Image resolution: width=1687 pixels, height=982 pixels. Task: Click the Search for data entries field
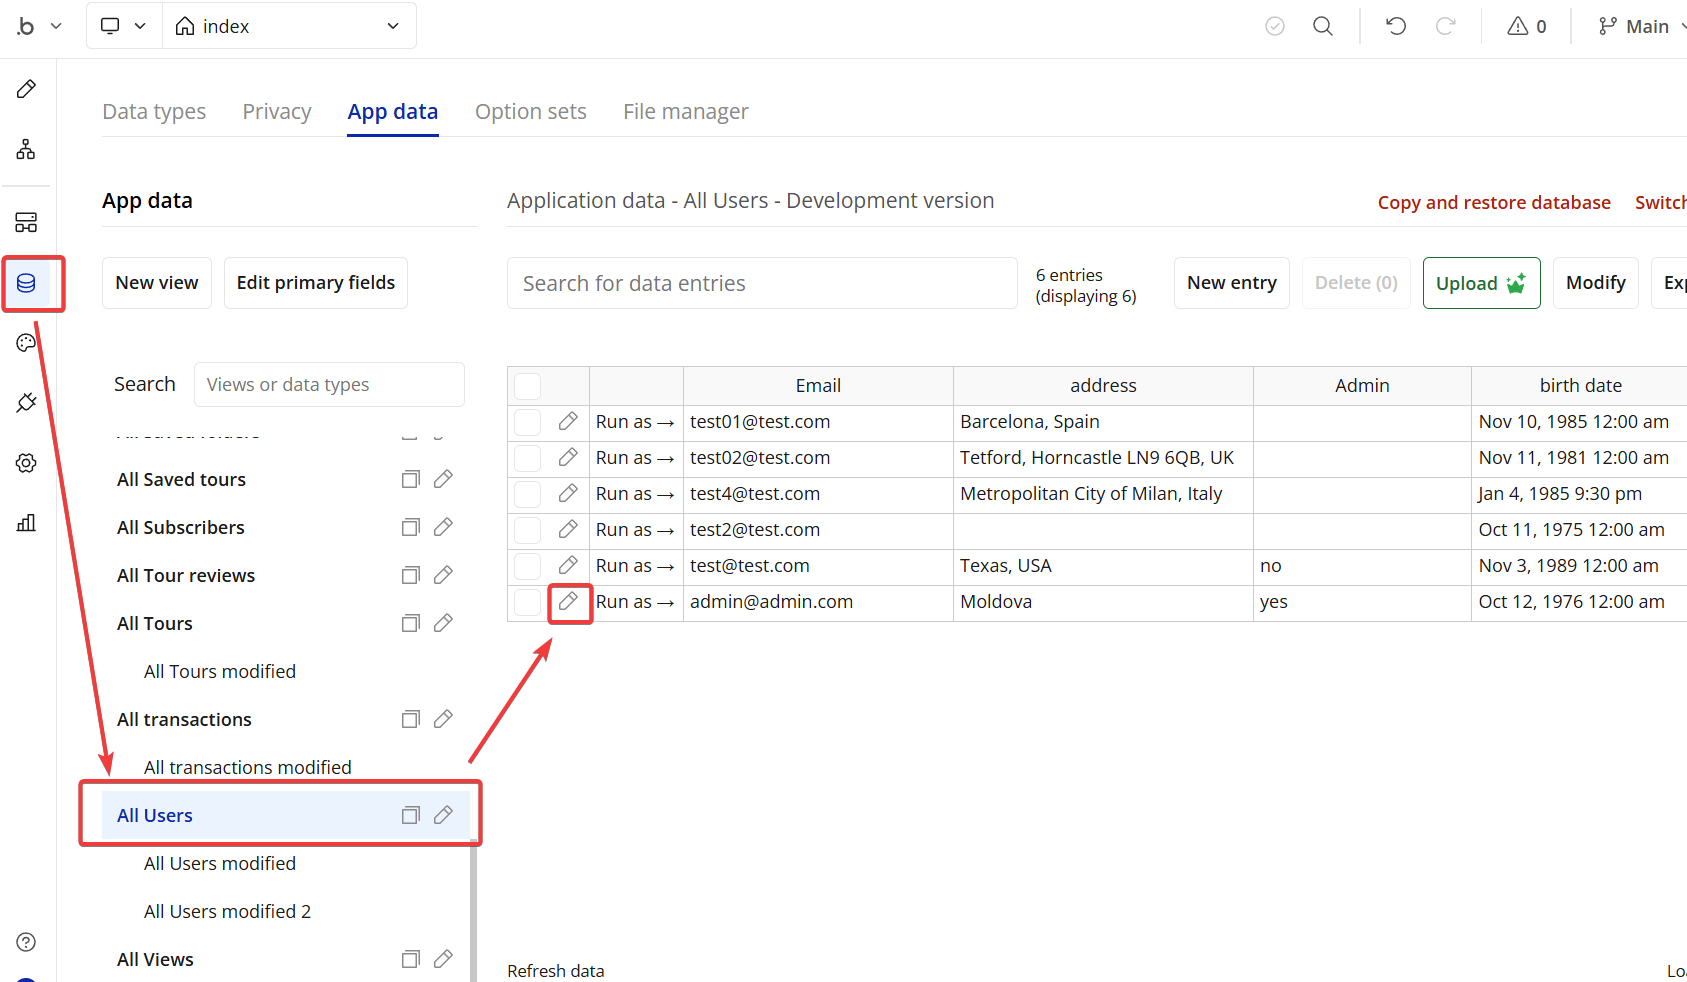(761, 284)
